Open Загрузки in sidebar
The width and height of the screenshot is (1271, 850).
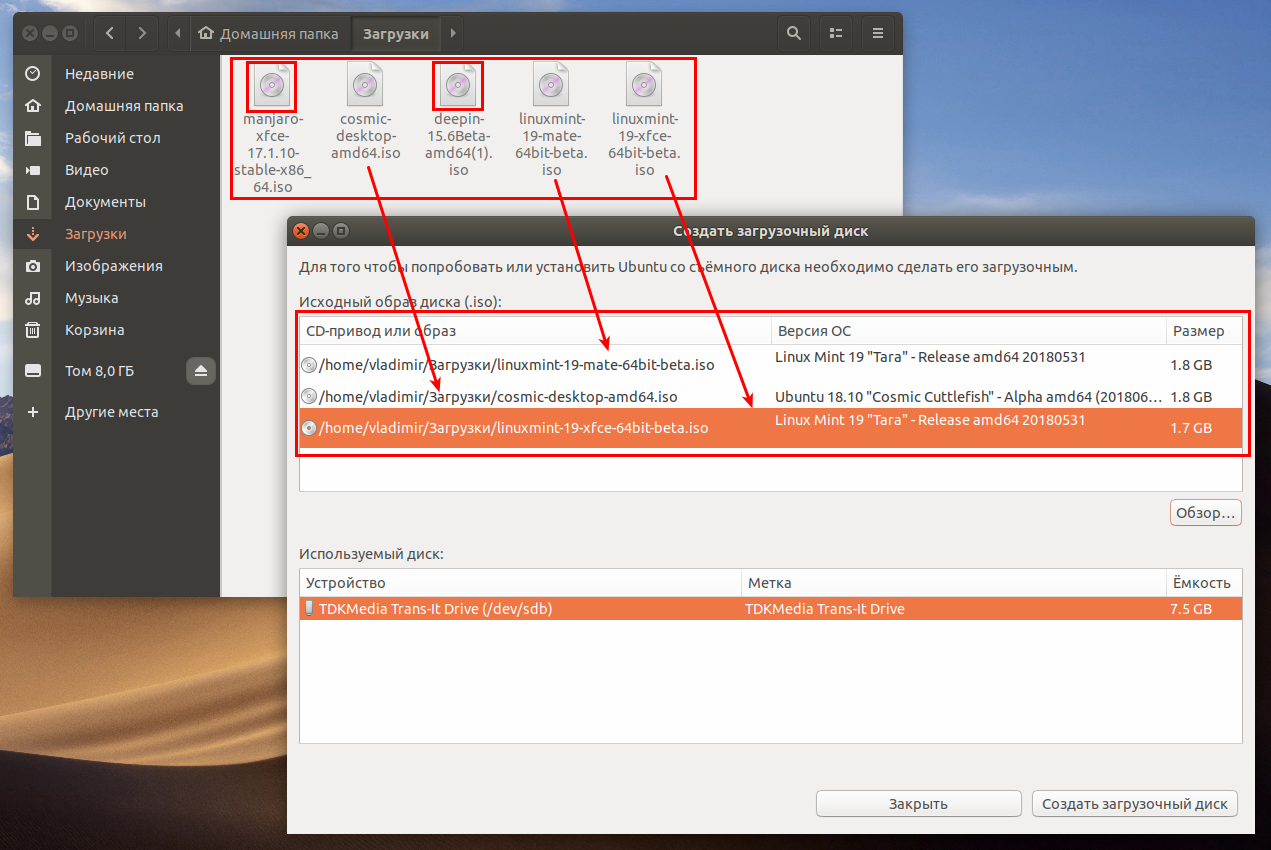pos(116,234)
